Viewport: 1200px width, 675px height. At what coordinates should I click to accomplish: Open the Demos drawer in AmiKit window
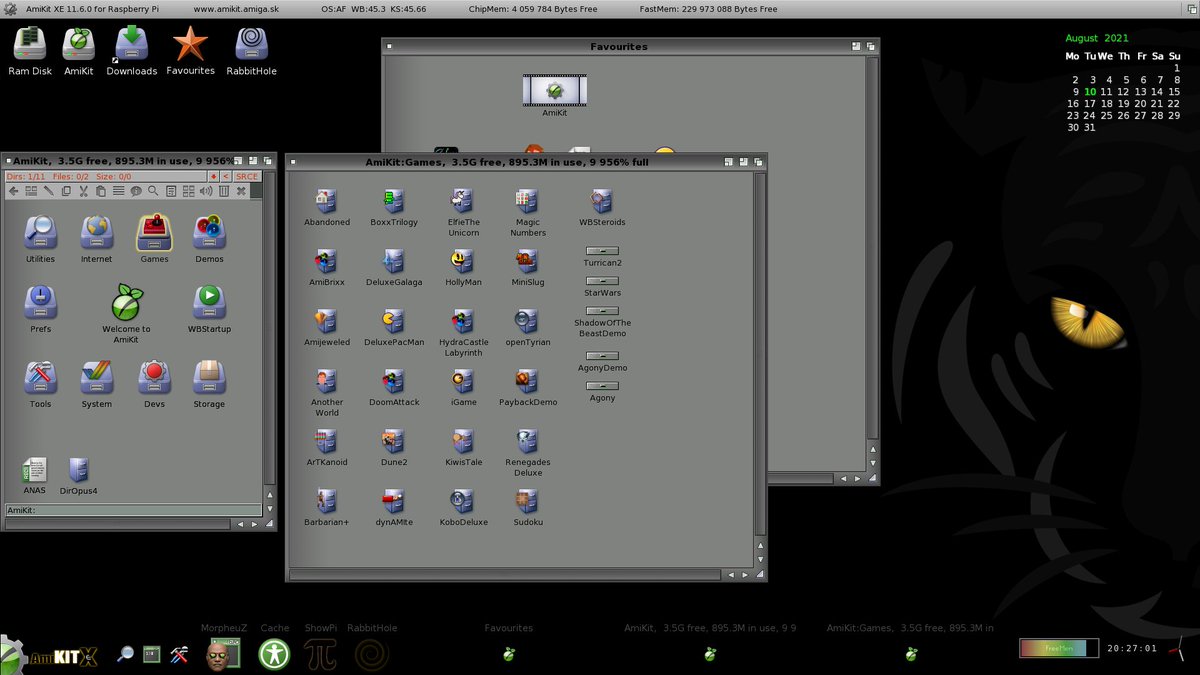(209, 239)
